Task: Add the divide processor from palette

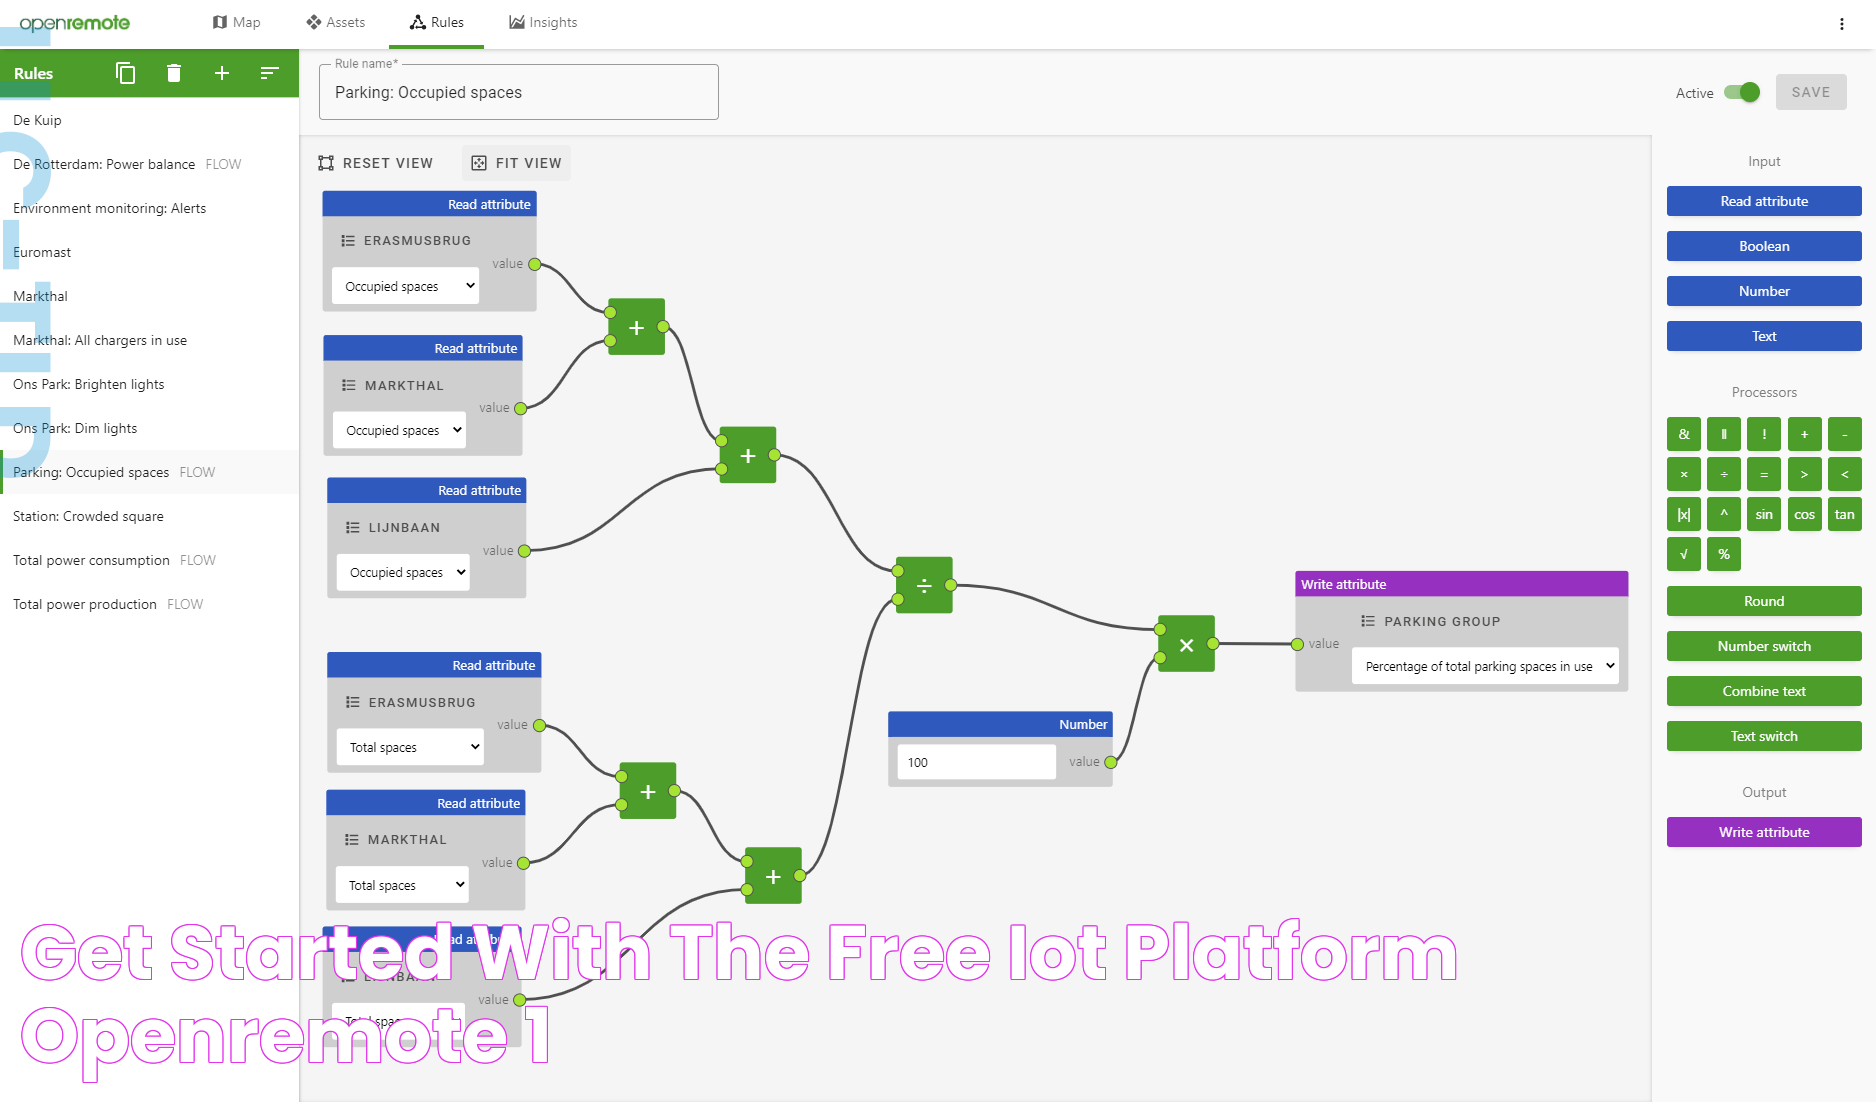Action: click(x=1724, y=474)
